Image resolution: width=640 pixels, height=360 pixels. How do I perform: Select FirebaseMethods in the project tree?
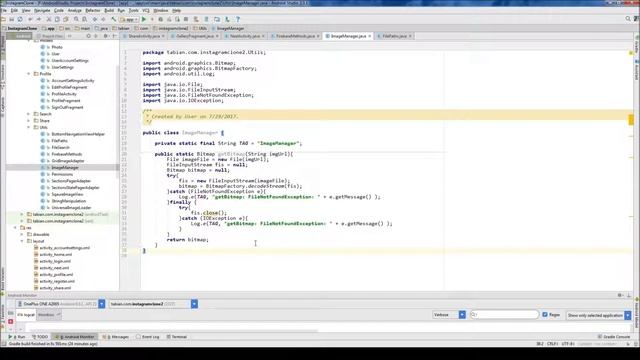pos(67,154)
